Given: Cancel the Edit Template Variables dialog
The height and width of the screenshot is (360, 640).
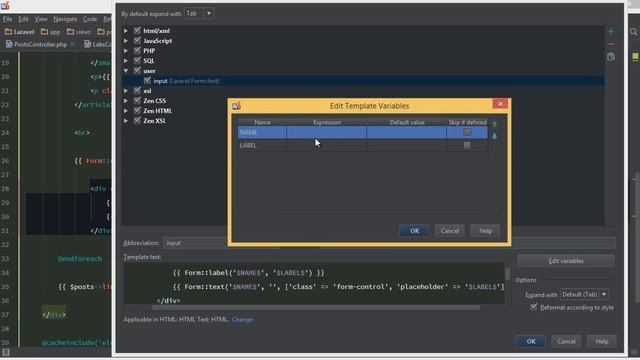Looking at the screenshot, I should pos(449,231).
